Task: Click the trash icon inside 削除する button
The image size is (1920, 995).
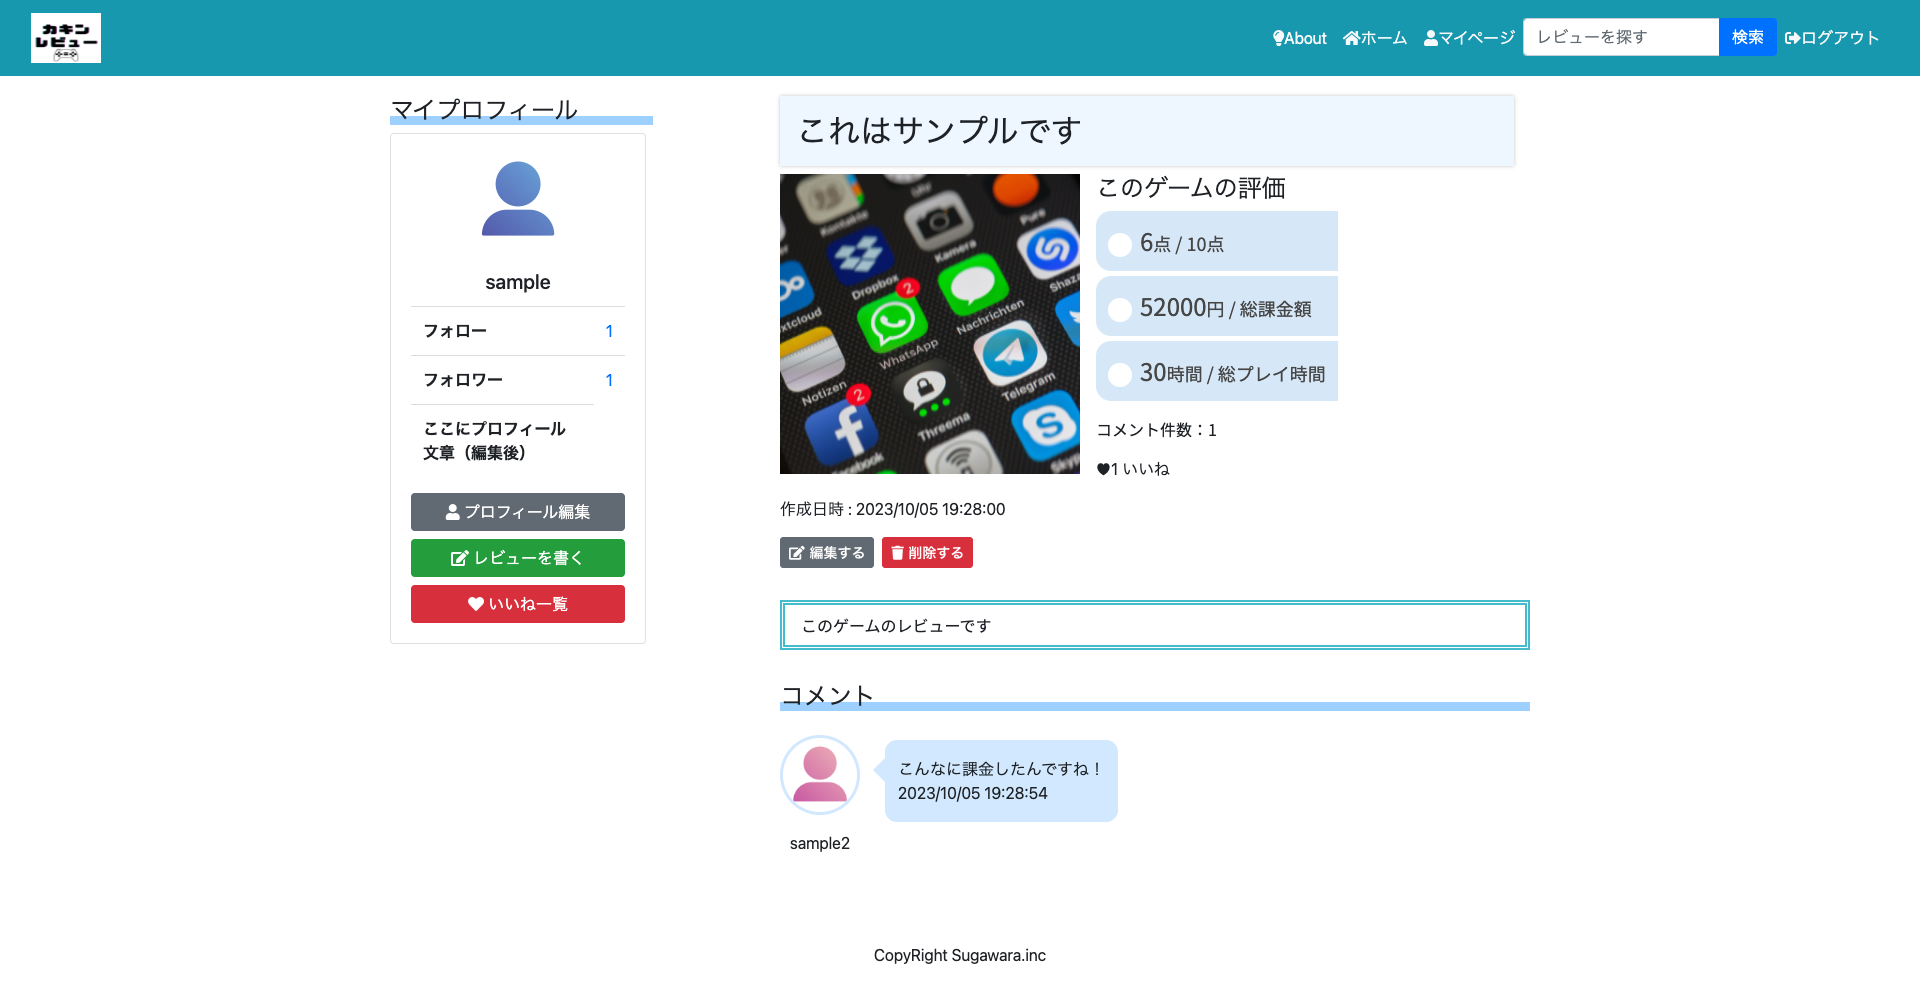Action: click(899, 552)
